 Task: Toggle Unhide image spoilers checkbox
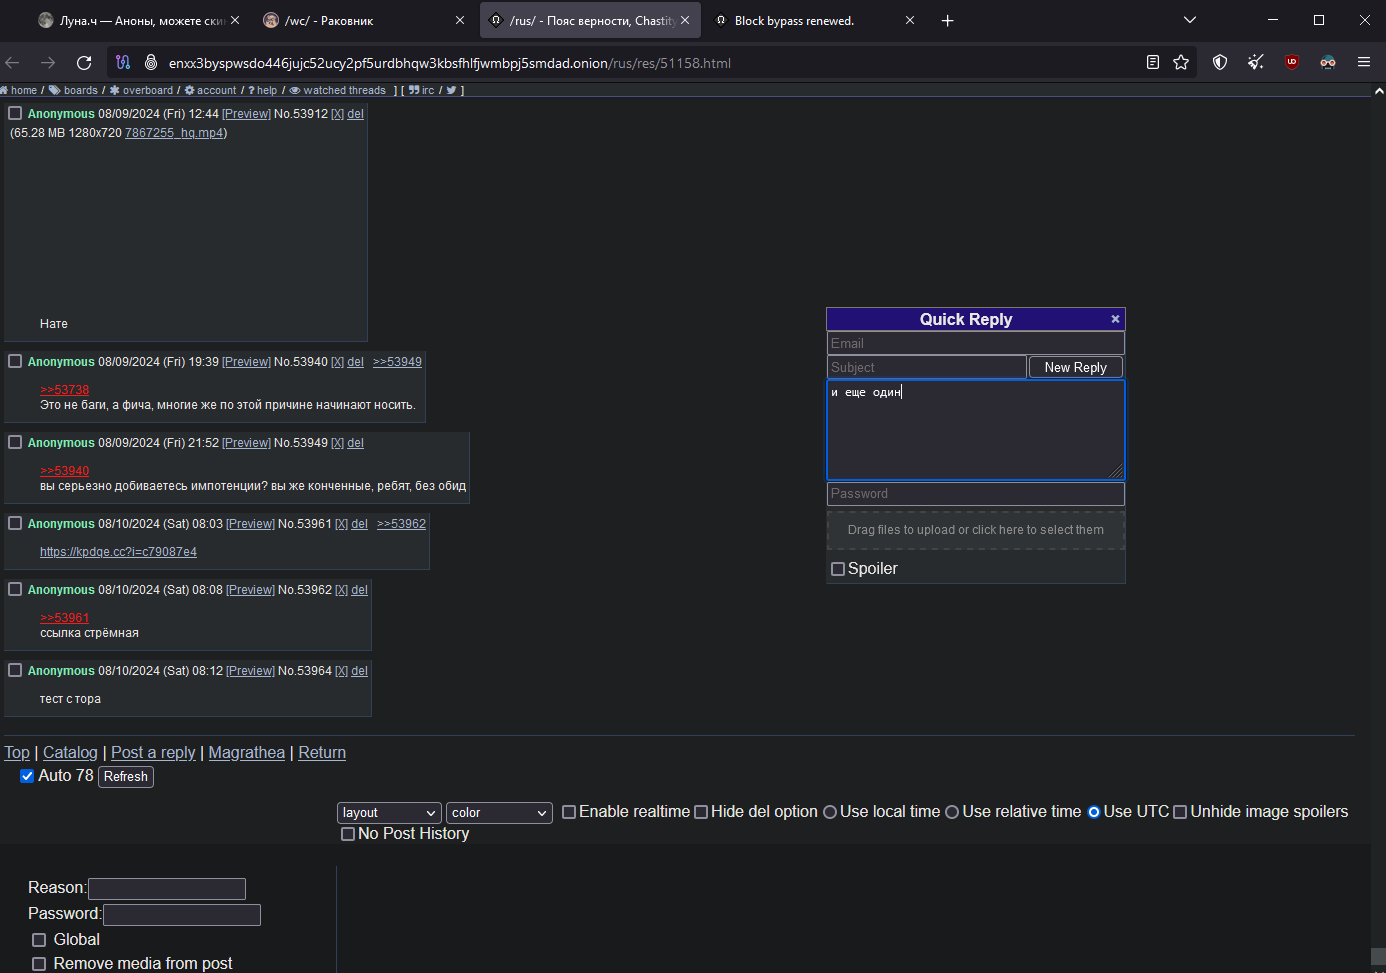point(1180,812)
